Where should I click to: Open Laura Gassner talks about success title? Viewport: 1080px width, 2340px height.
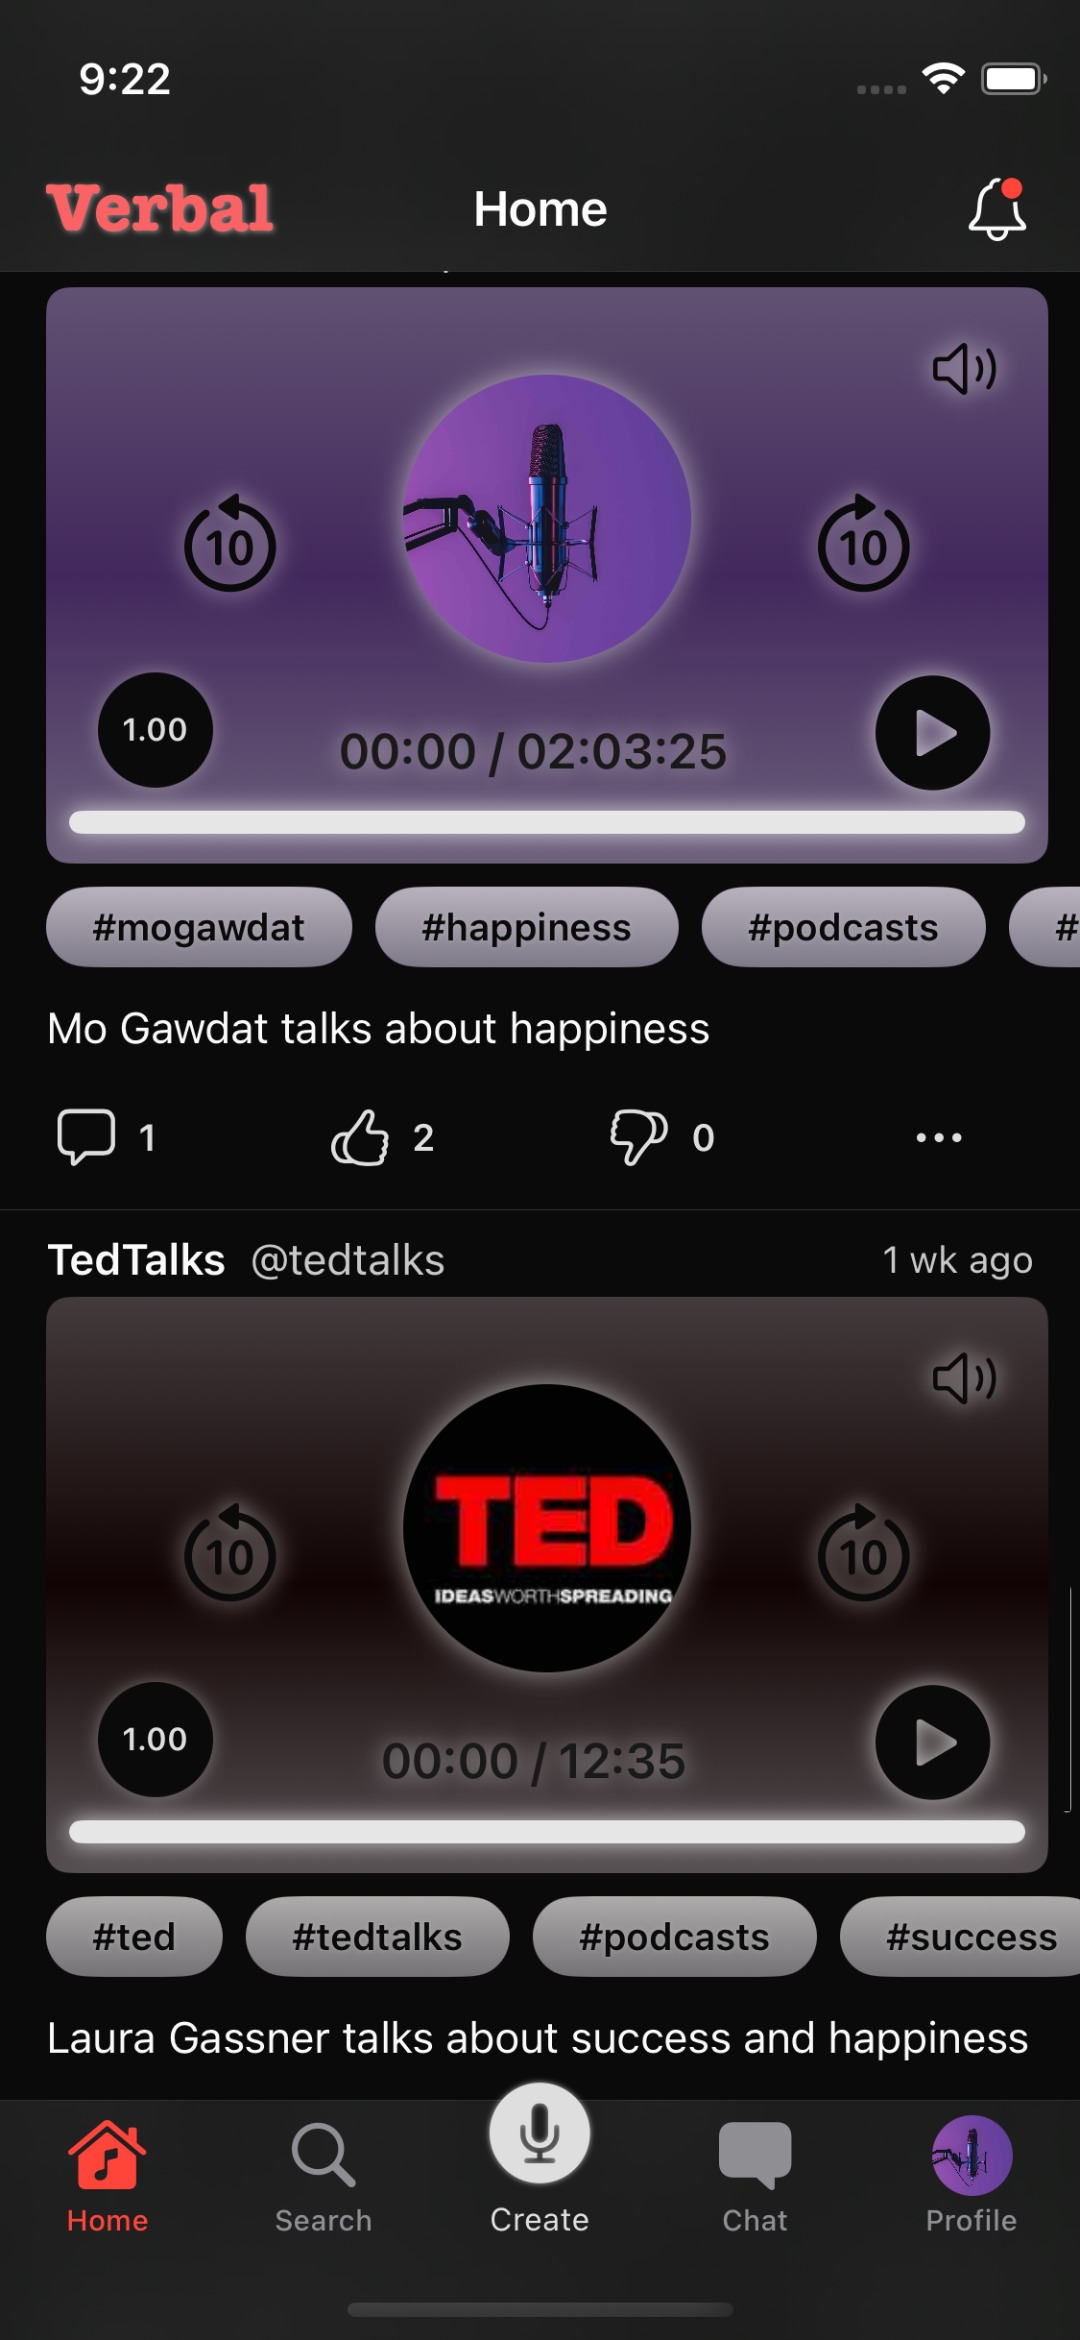tap(537, 2038)
